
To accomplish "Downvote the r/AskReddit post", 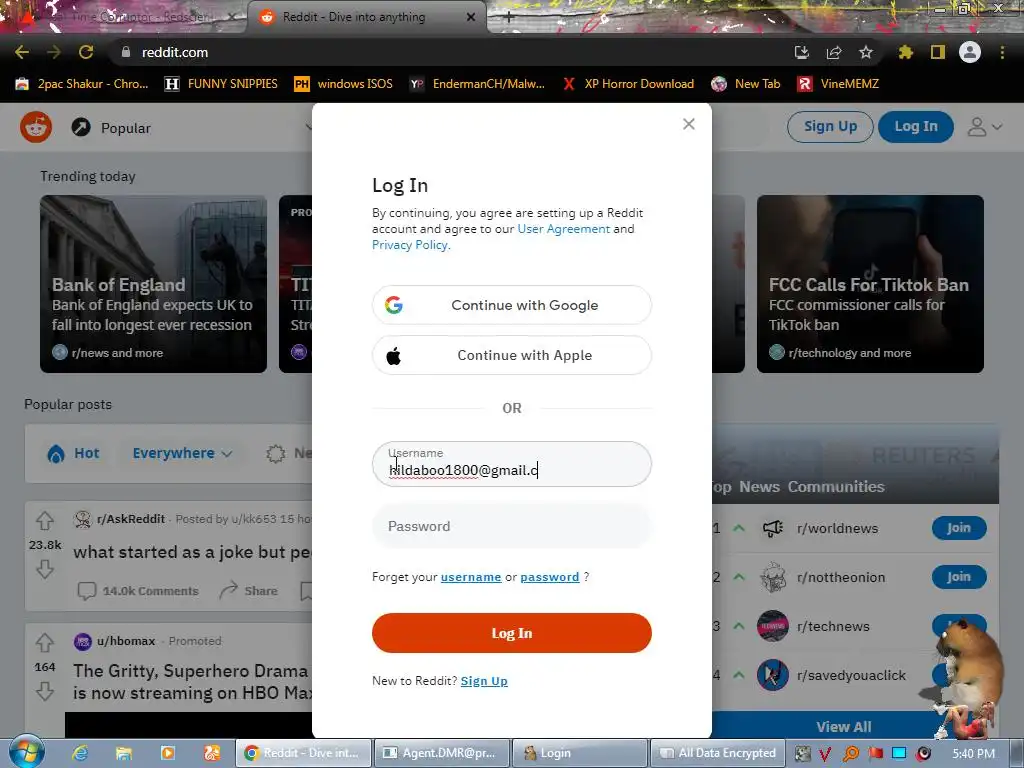I will point(44,569).
